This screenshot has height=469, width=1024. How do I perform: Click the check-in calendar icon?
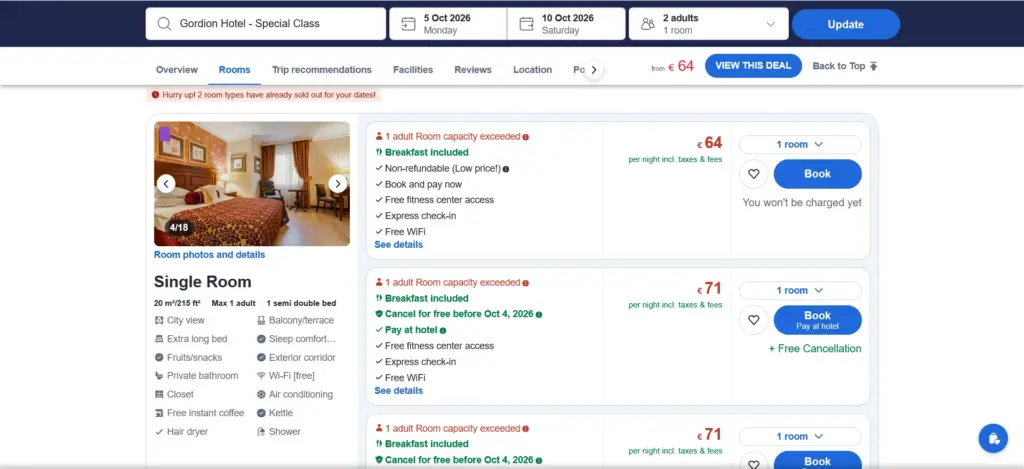click(408, 24)
